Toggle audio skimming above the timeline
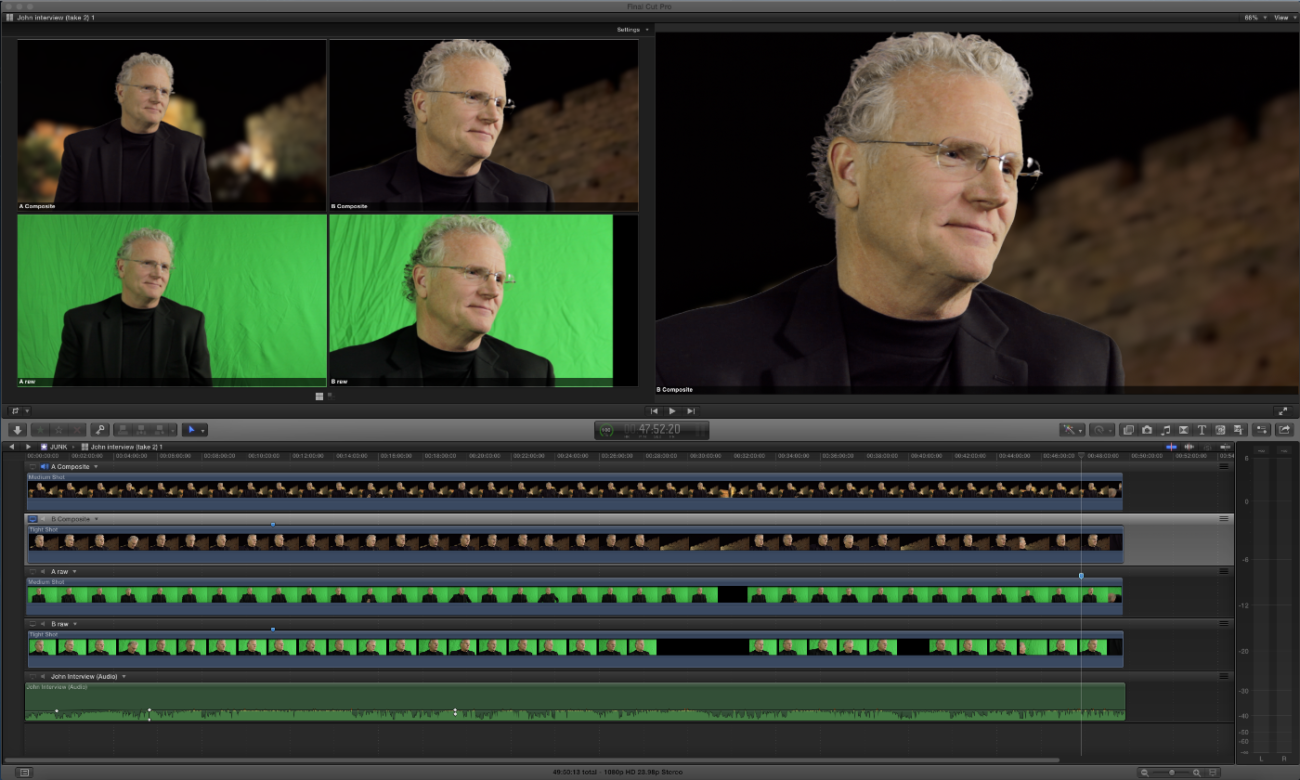 pos(1190,446)
